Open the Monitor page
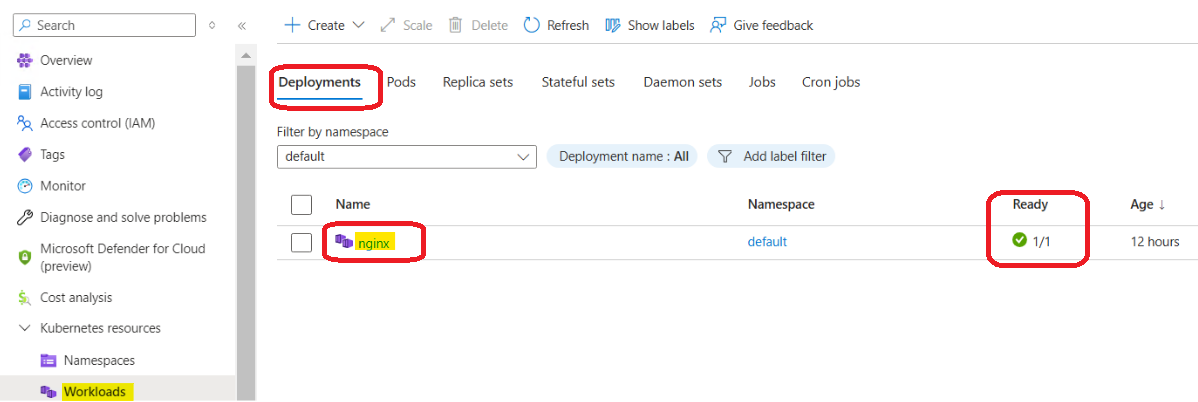 tap(62, 186)
